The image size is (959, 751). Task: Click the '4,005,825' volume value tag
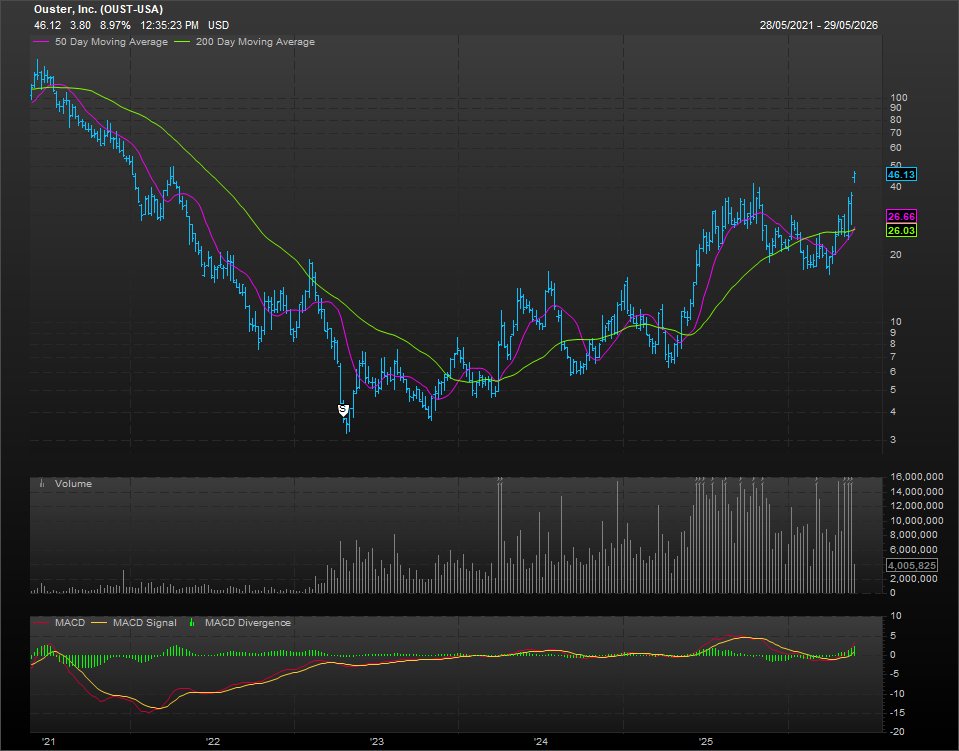tap(911, 565)
